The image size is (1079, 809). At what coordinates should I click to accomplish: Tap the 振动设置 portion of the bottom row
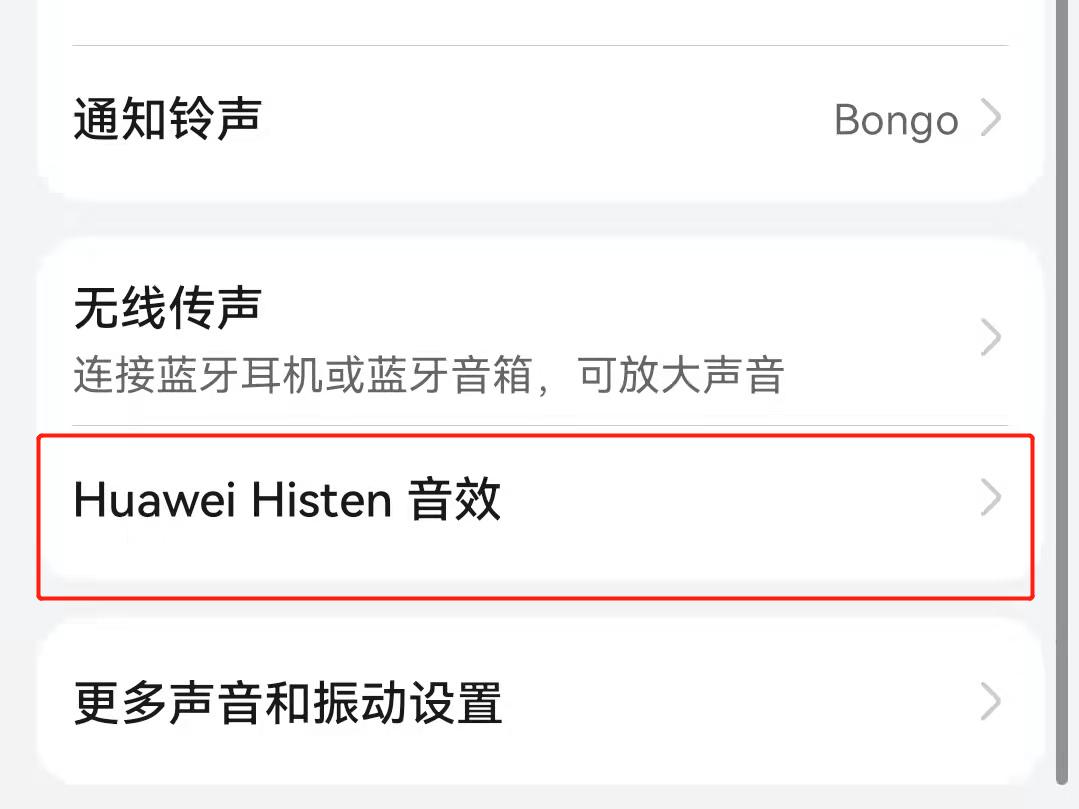click(407, 702)
